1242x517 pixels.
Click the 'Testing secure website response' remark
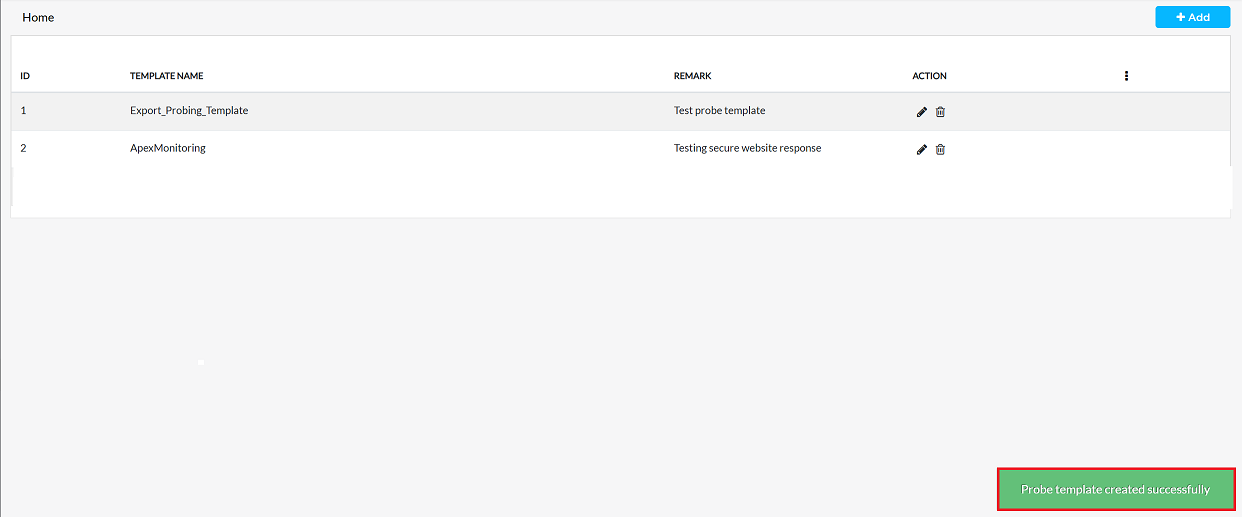click(x=747, y=149)
